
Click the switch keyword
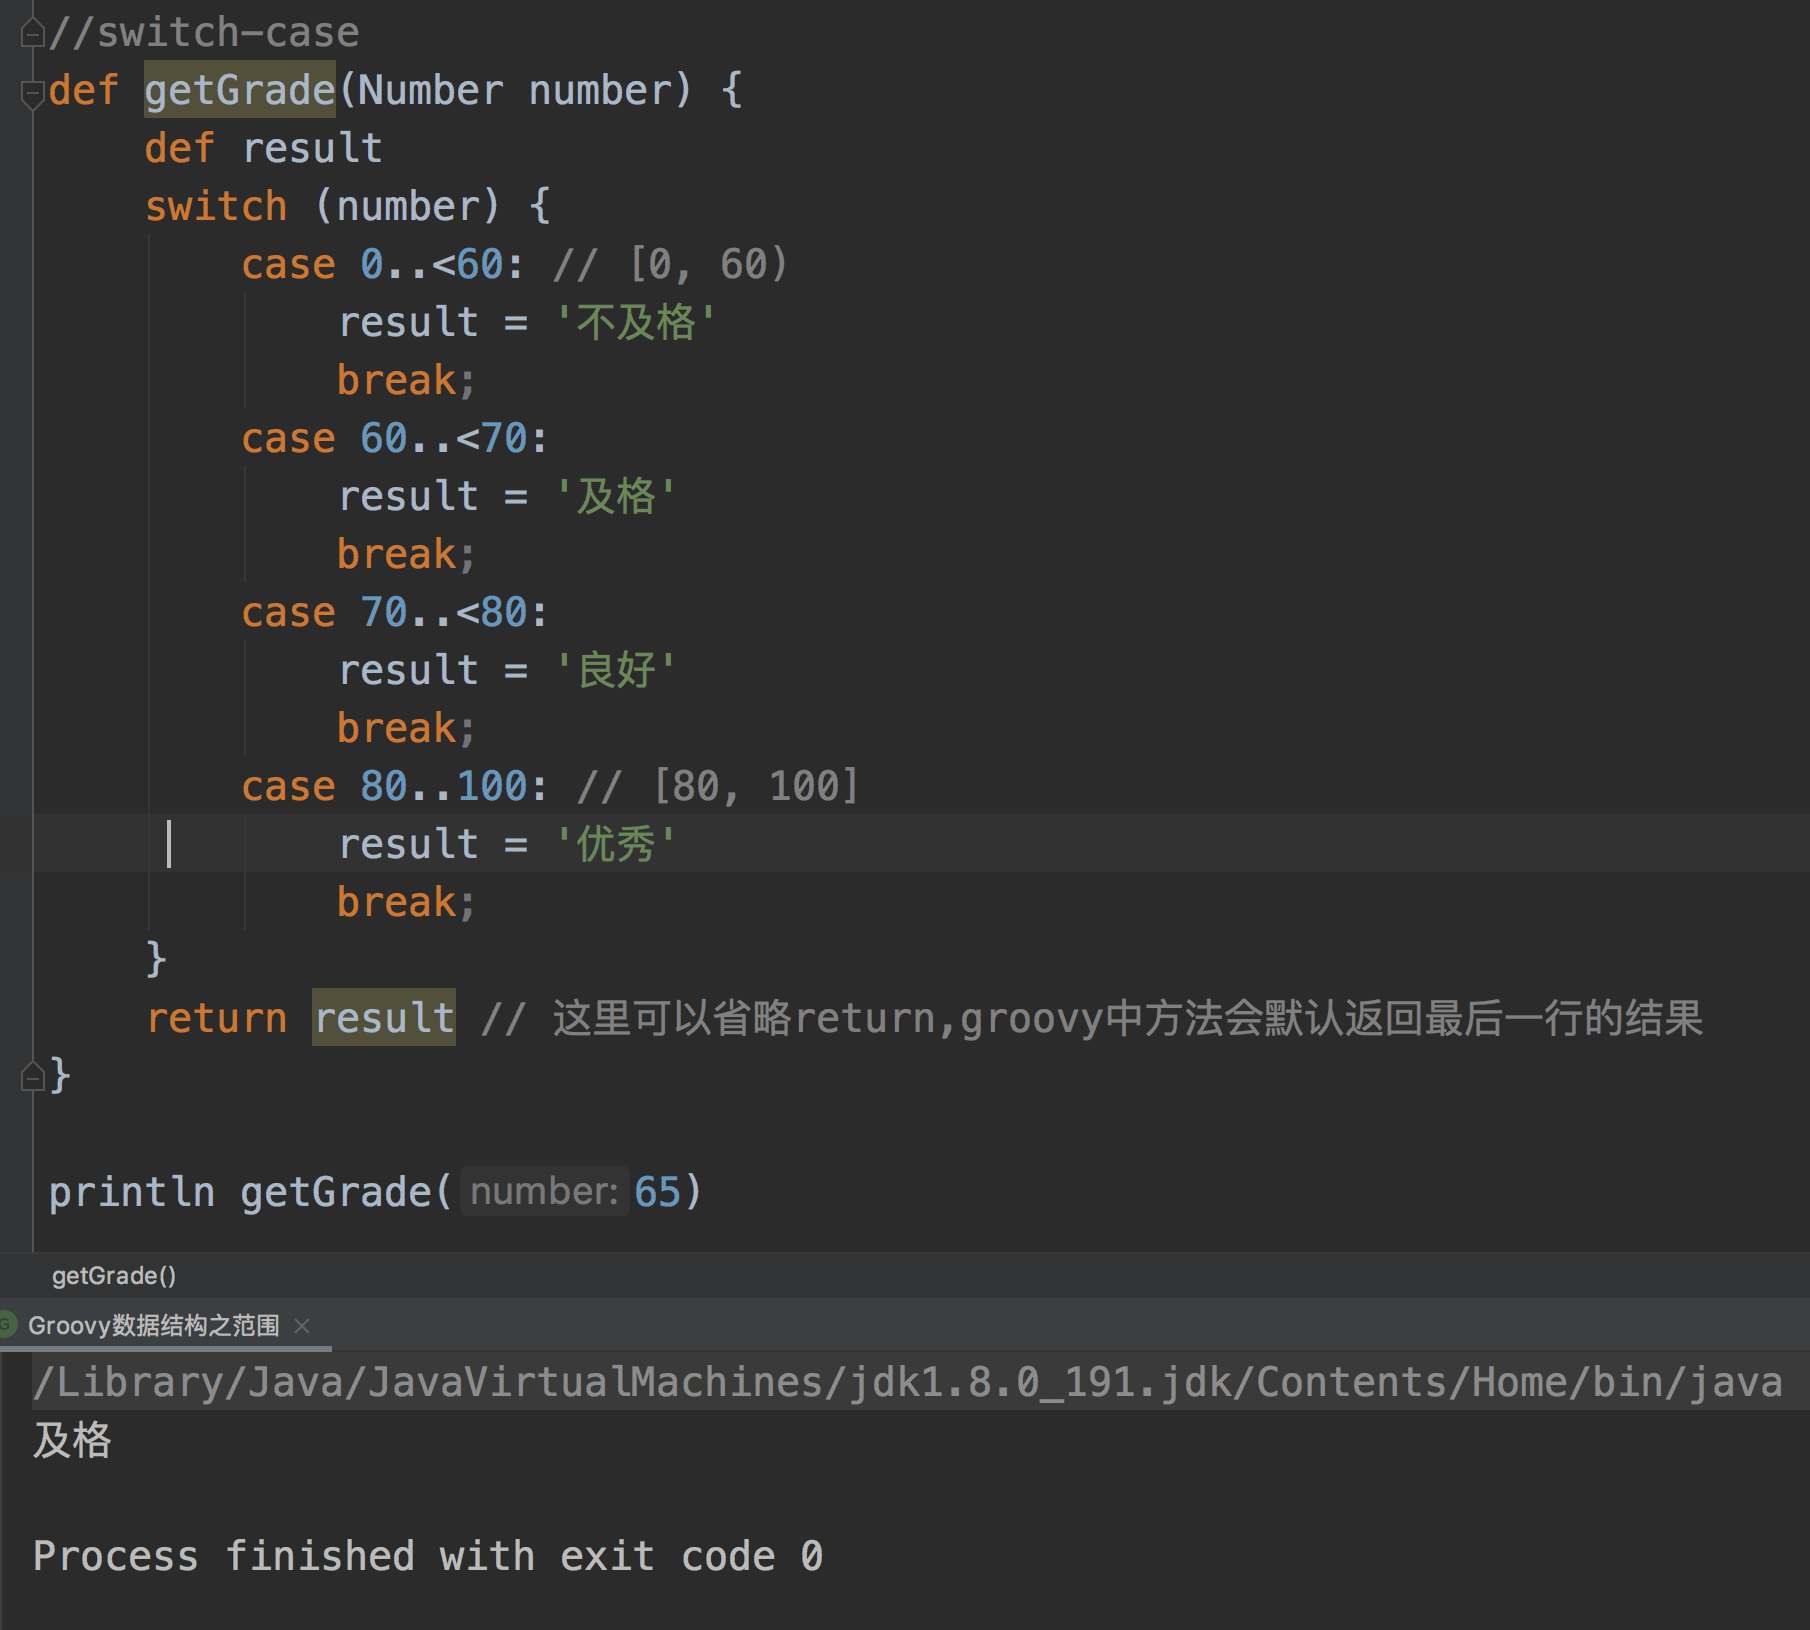click(216, 207)
